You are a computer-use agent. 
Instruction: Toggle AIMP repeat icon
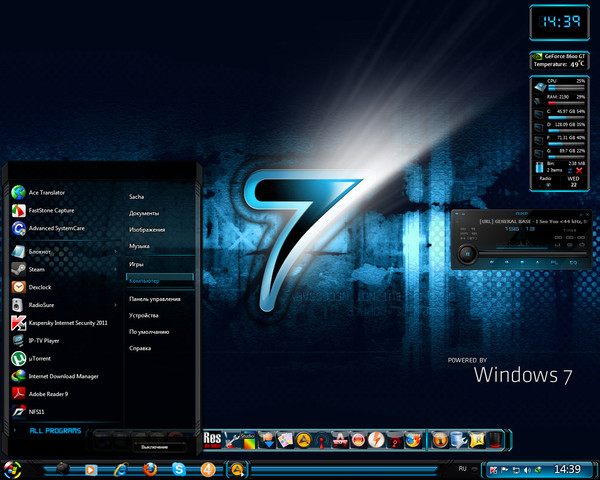click(582, 244)
